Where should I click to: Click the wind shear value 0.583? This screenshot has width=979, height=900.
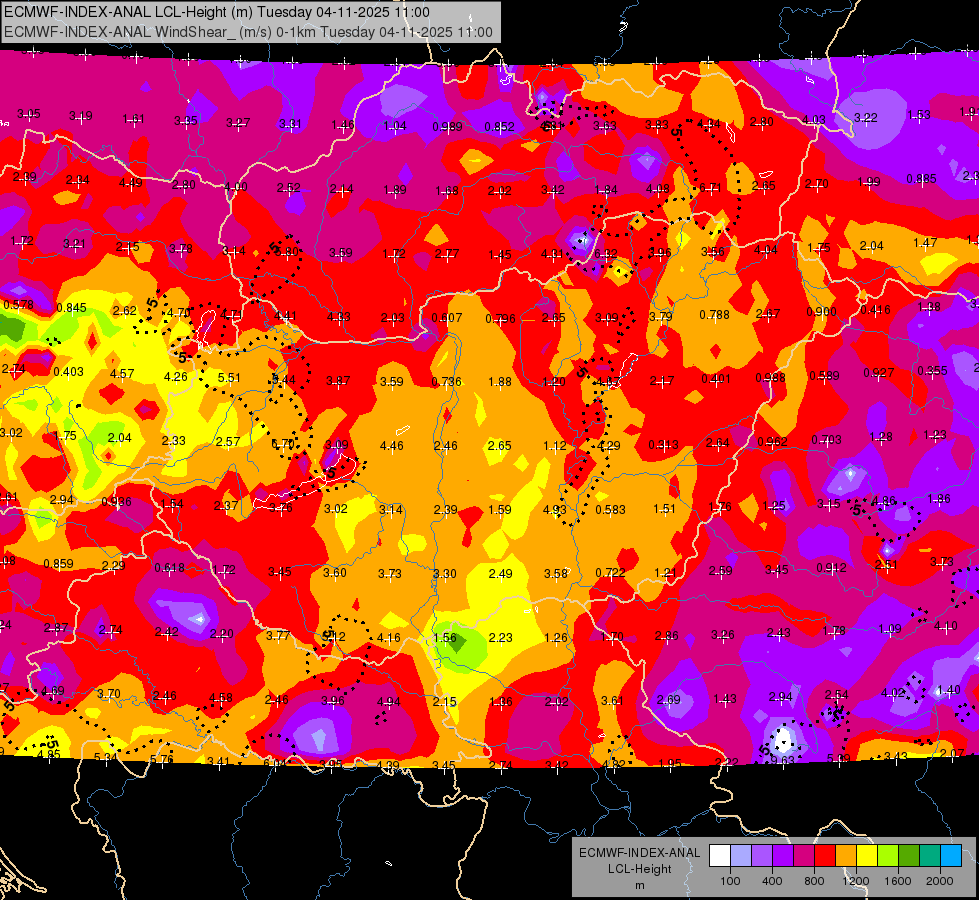(x=611, y=510)
